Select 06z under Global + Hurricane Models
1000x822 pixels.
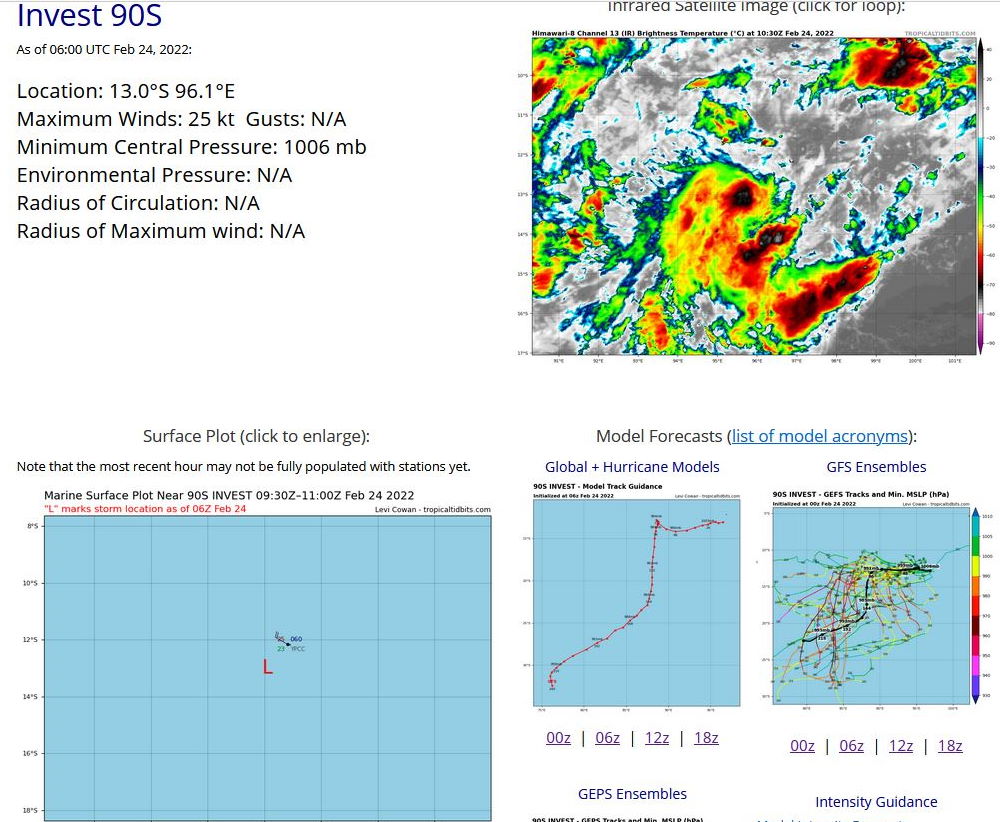coord(607,738)
